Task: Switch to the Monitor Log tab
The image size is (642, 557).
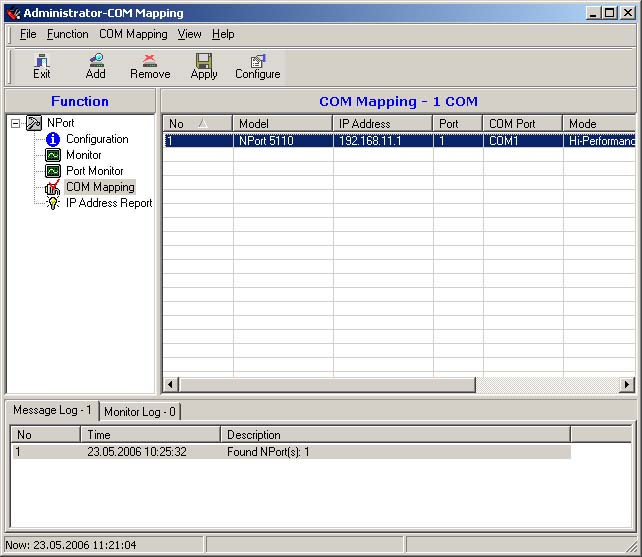Action: (140, 412)
